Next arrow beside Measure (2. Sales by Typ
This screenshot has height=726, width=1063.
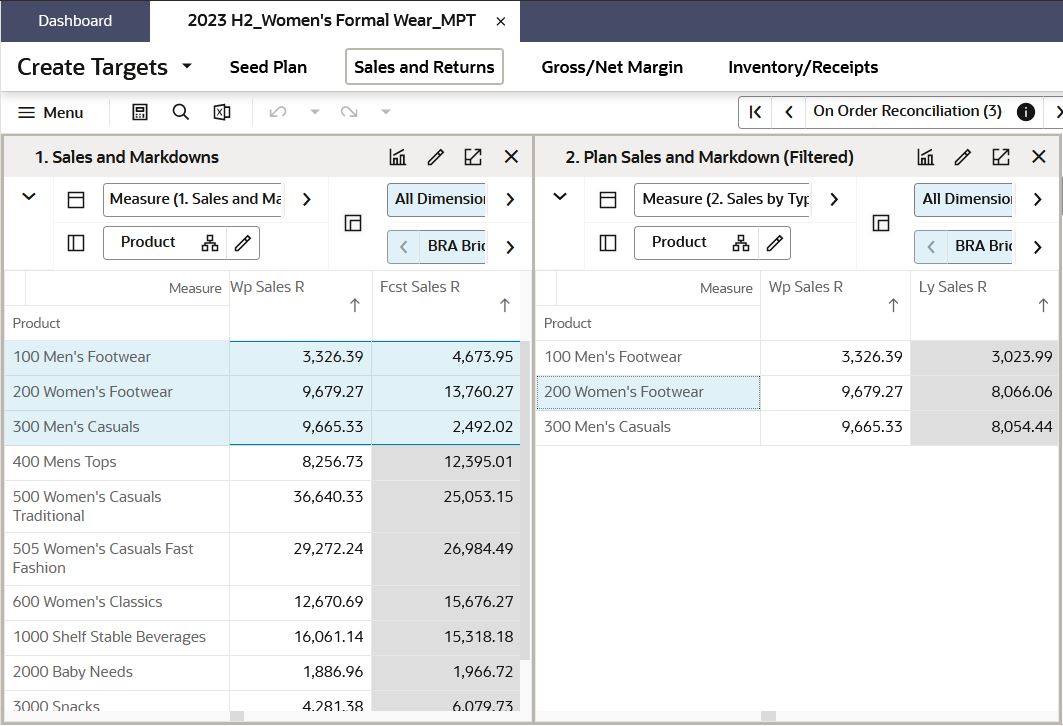click(x=835, y=199)
